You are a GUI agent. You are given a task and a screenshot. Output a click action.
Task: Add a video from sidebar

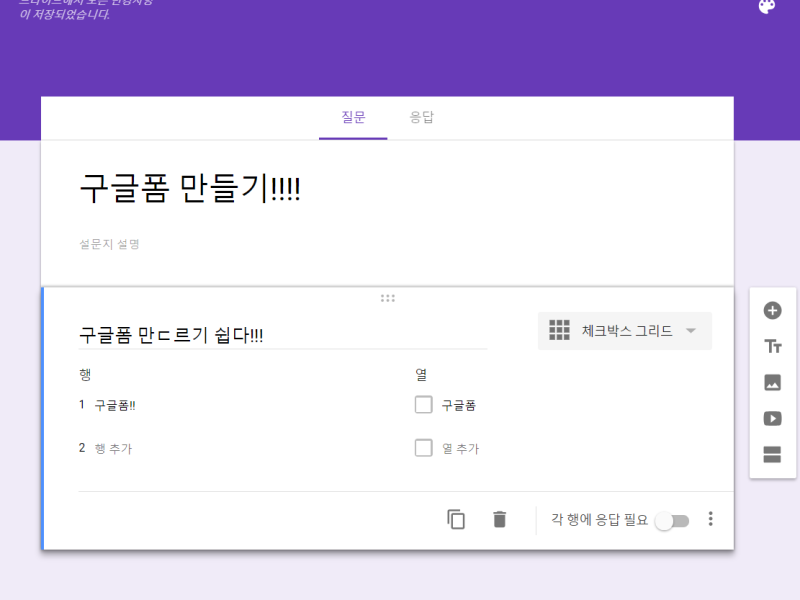point(772,418)
